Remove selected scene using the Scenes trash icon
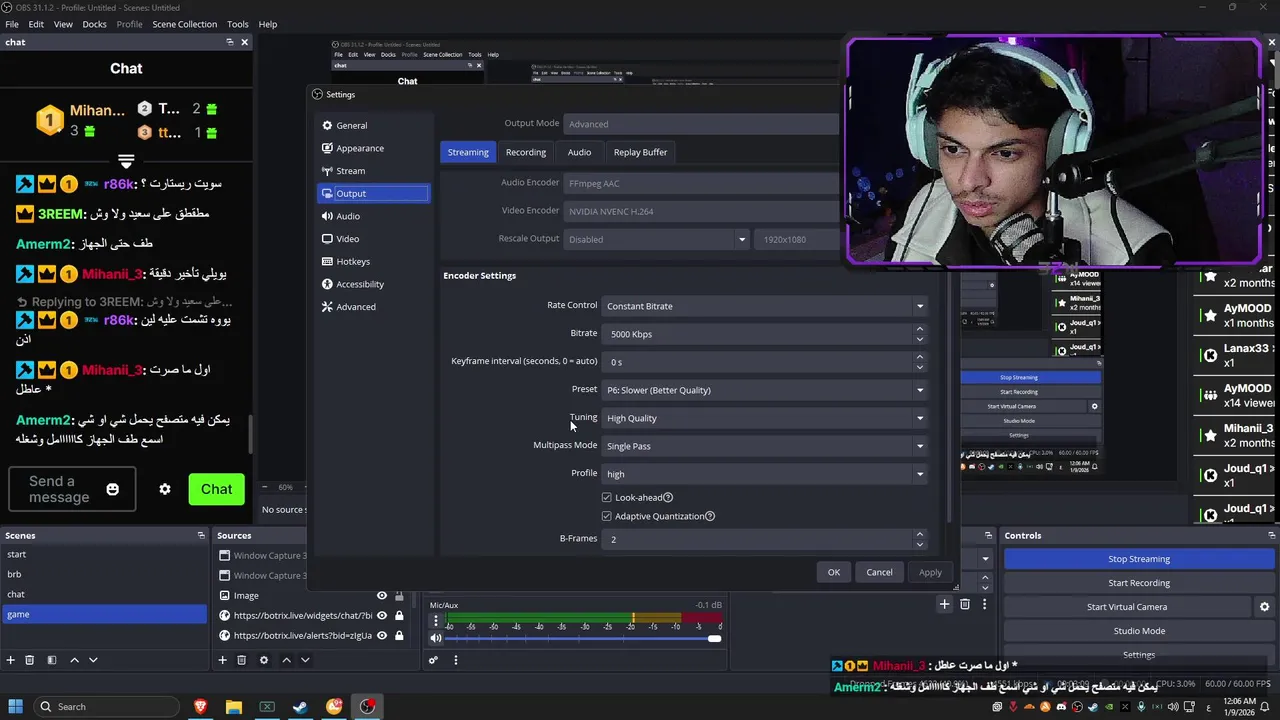Screen dimensions: 1280x720 pyautogui.click(x=30, y=660)
